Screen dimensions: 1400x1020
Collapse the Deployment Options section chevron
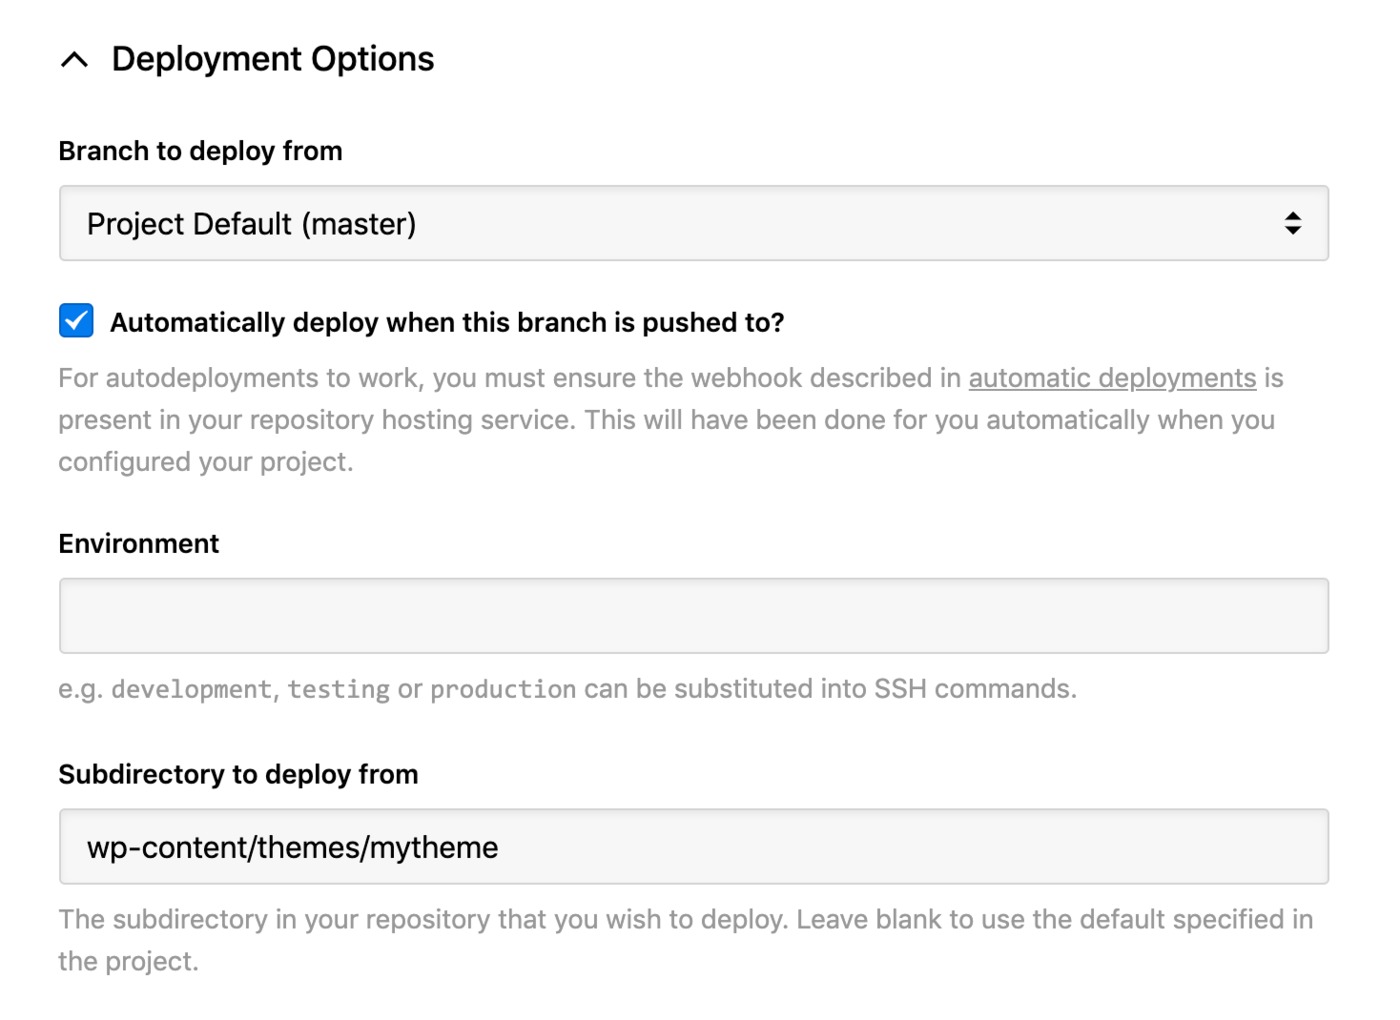coord(74,60)
